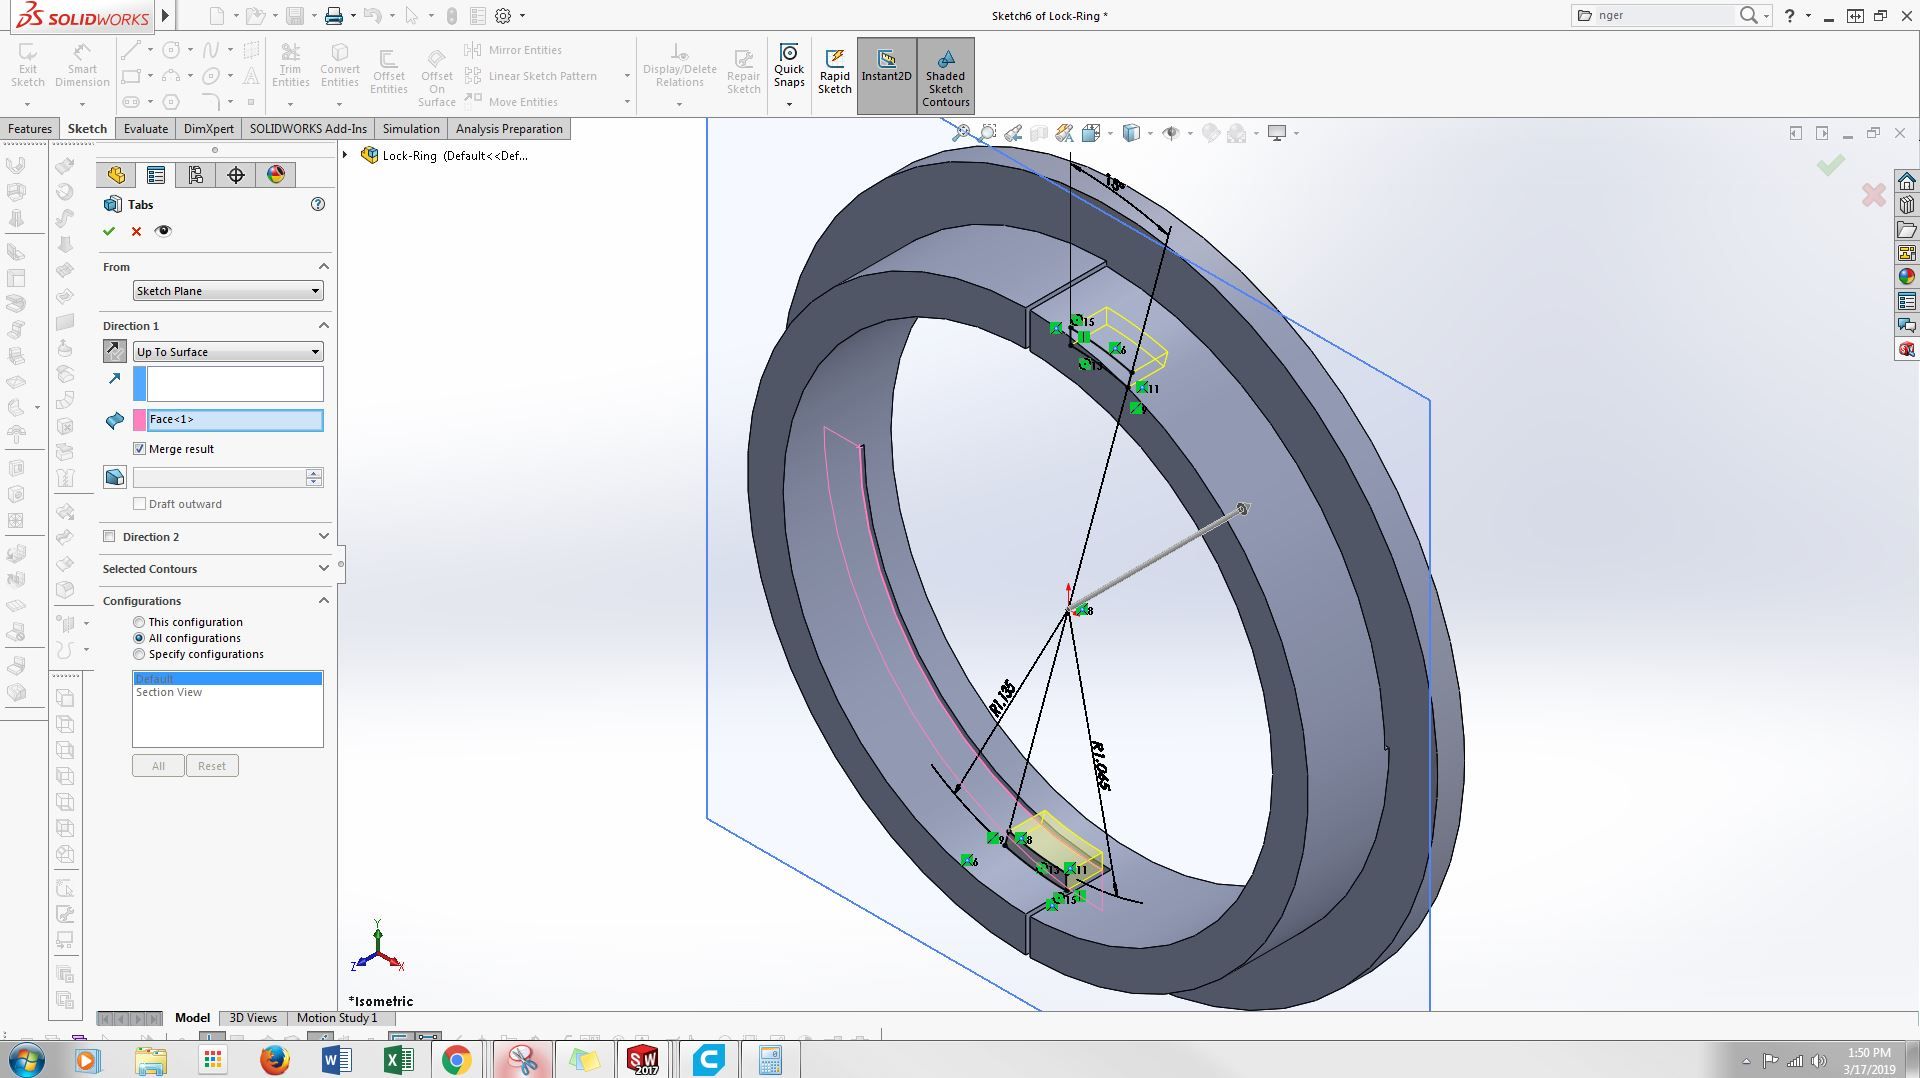Accept the Tabs feature with green checkmark
Viewport: 1920px width, 1078px height.
(109, 231)
